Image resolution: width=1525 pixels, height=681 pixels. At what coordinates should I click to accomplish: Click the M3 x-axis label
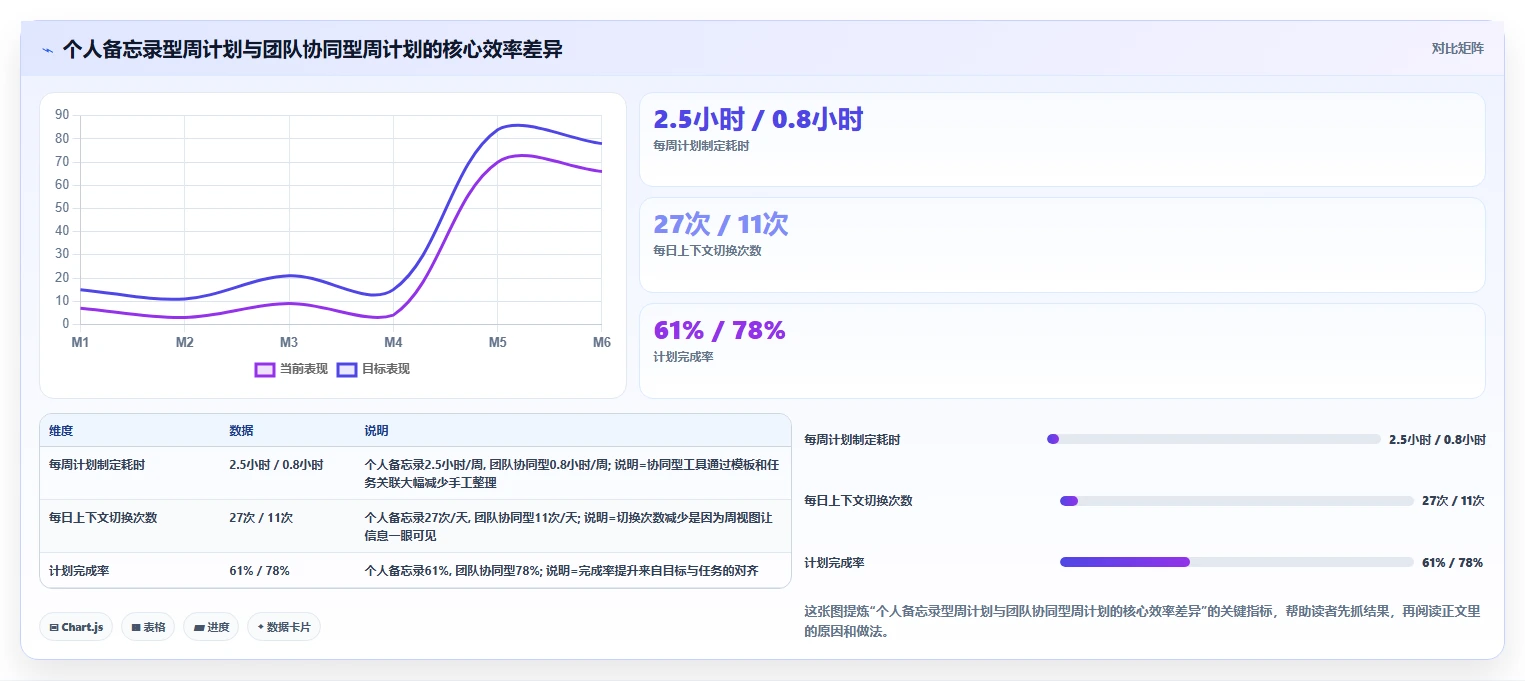(x=289, y=342)
